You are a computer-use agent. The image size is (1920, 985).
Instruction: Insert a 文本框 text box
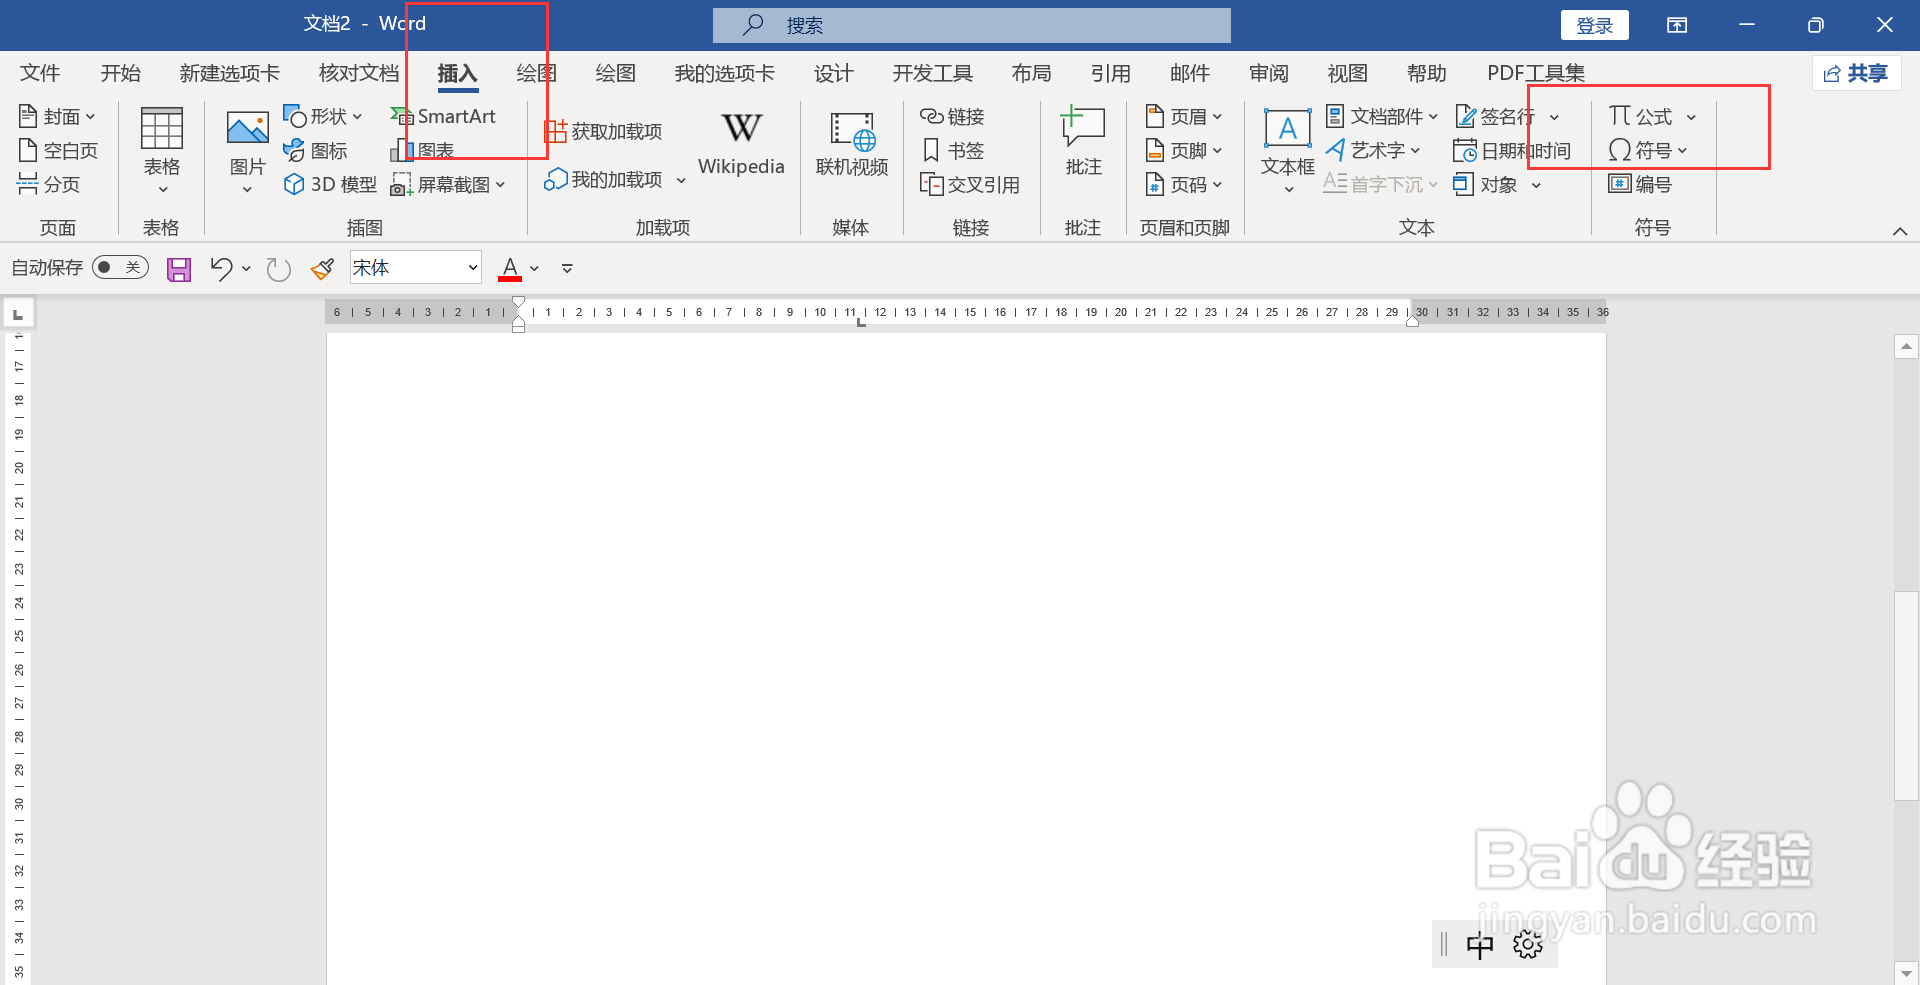click(x=1288, y=150)
